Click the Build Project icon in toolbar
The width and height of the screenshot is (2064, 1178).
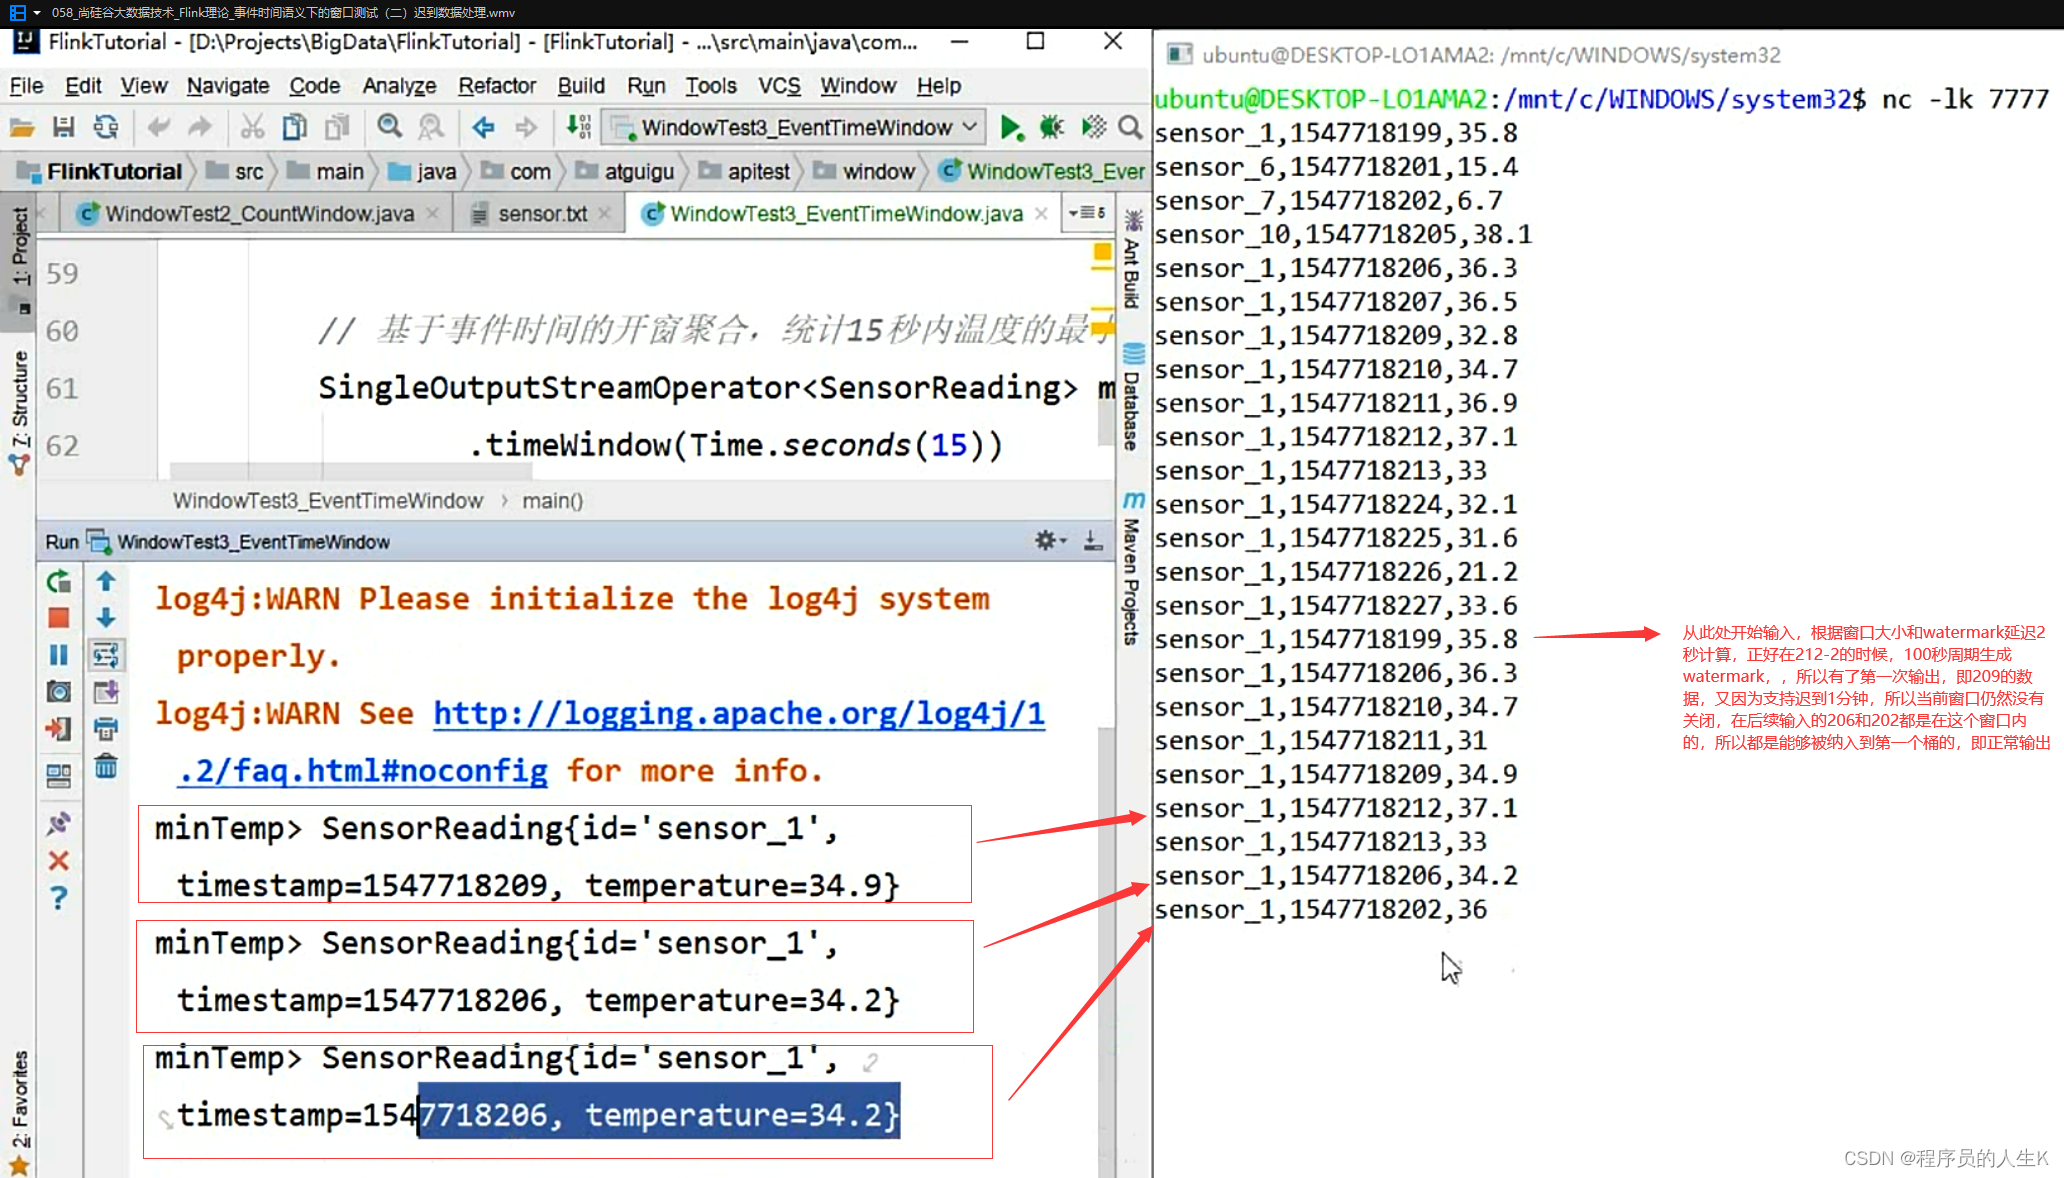[578, 127]
